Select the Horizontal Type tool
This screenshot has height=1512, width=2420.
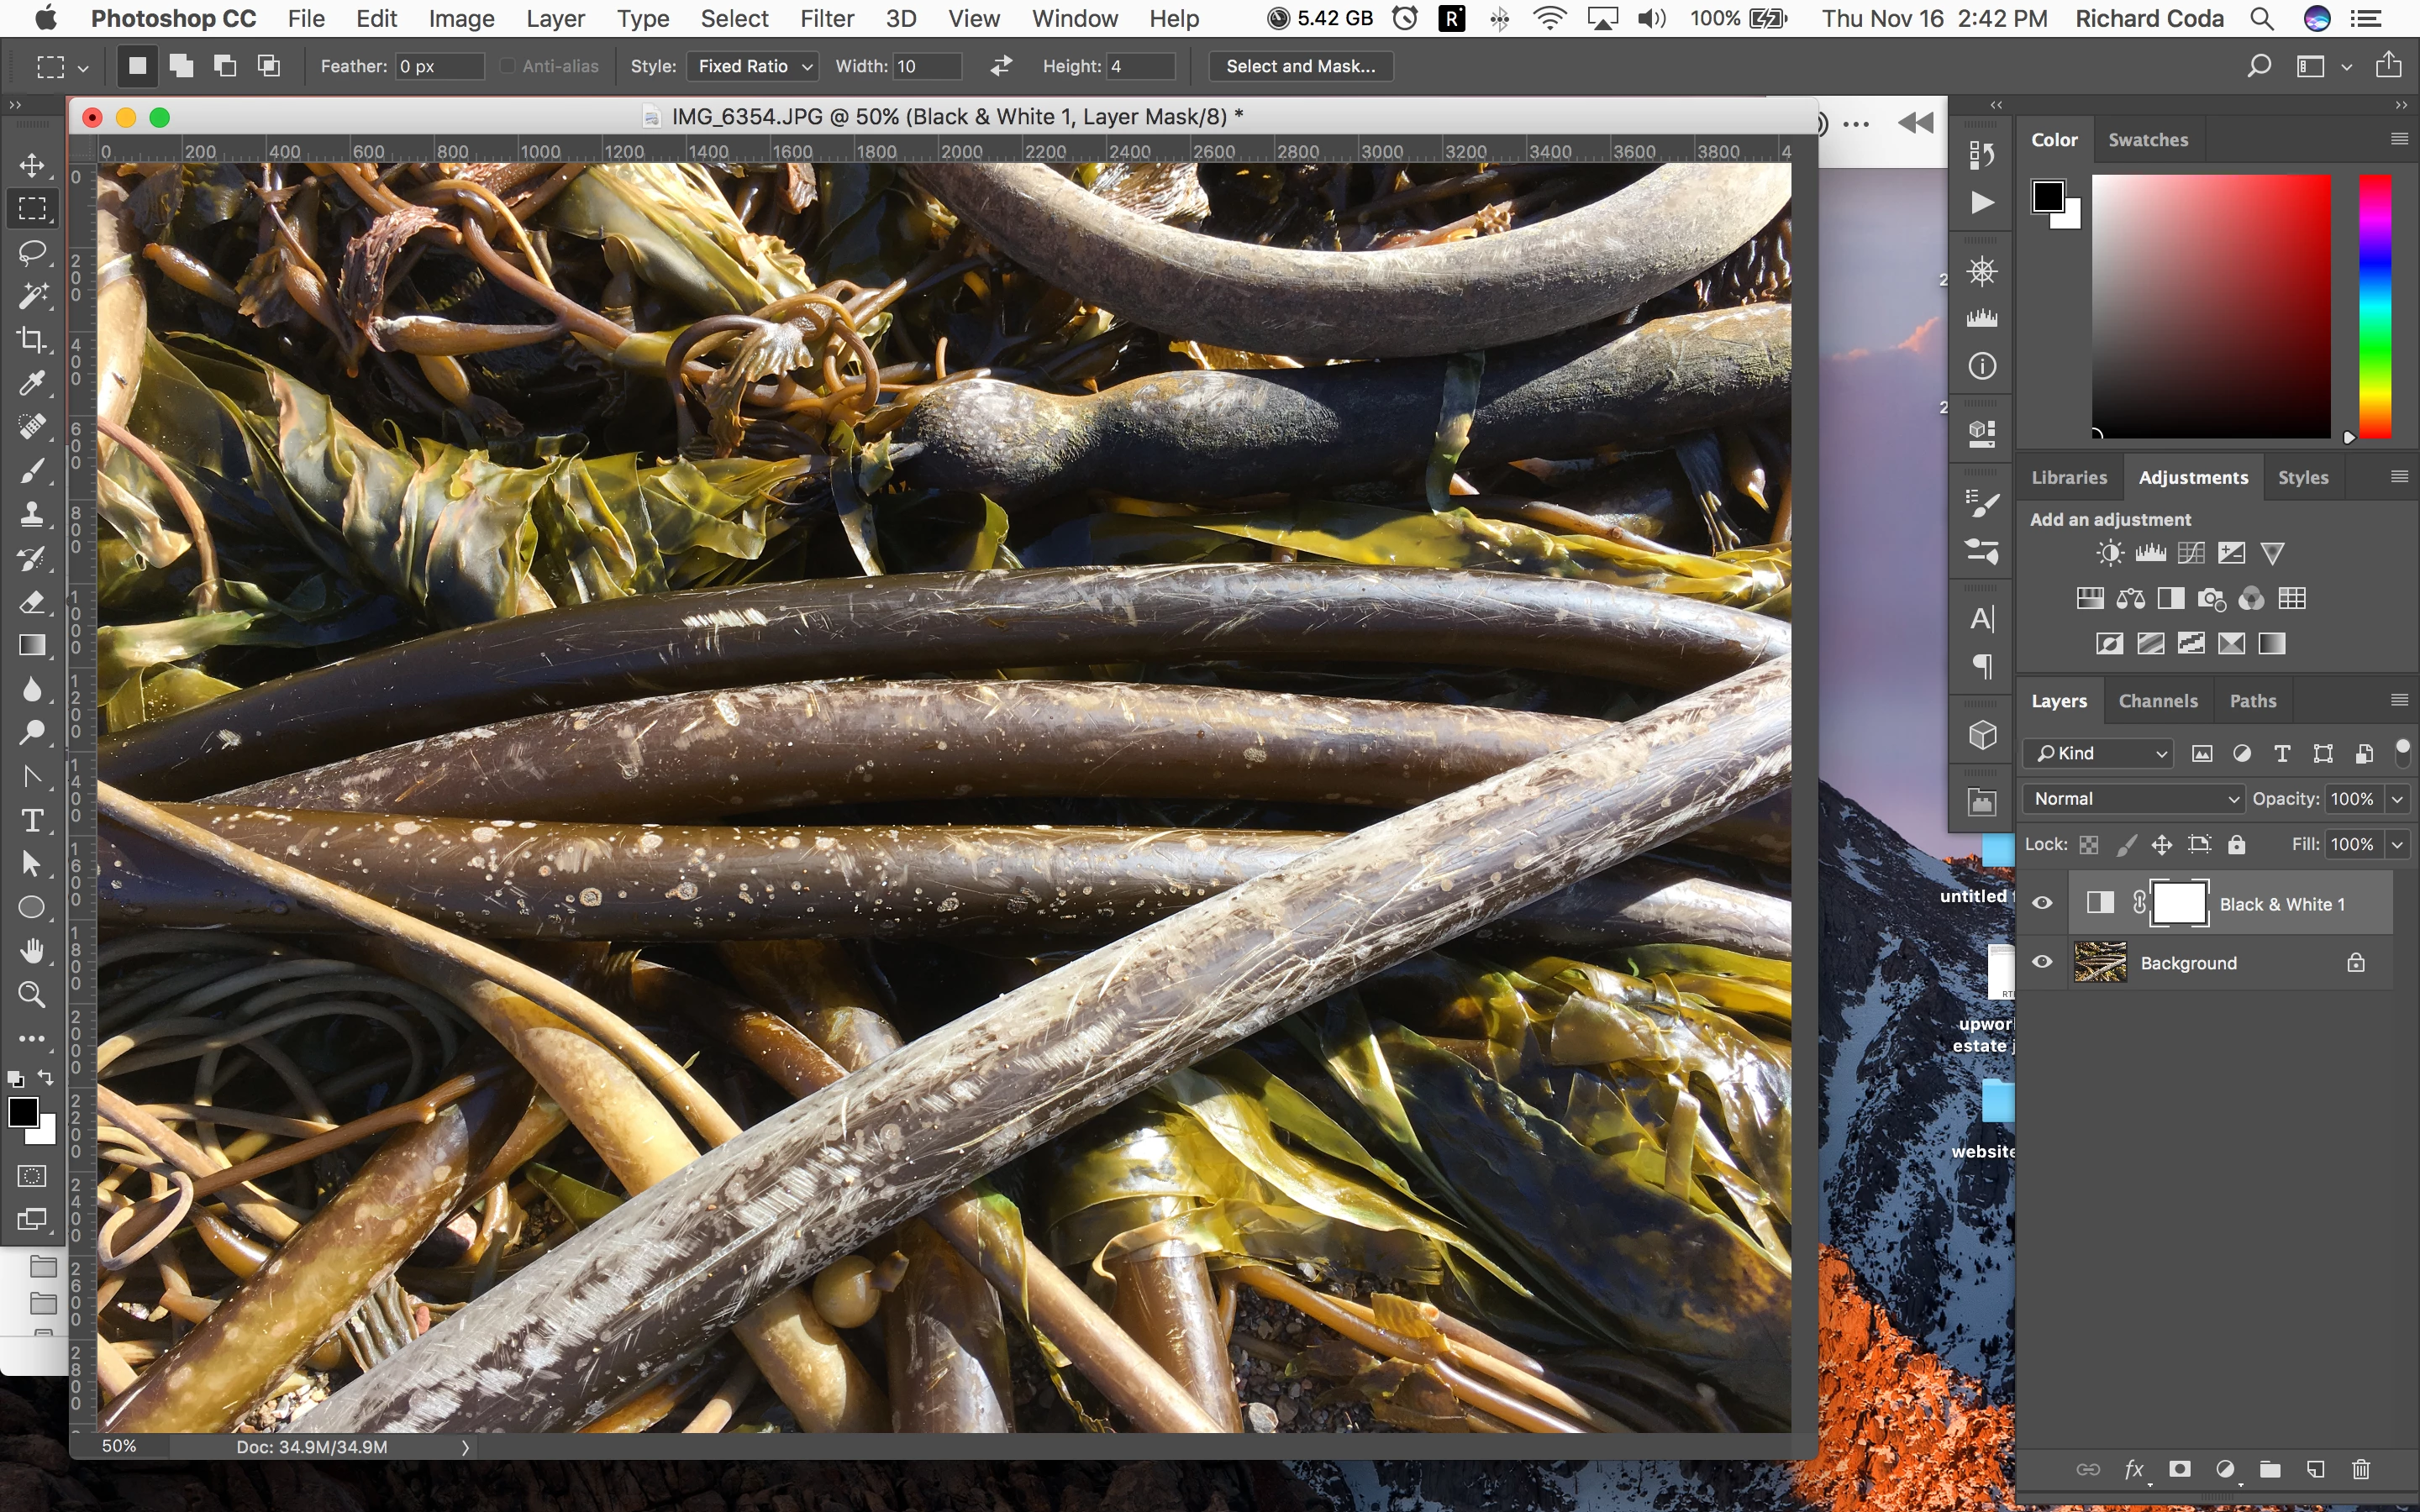pos(32,821)
